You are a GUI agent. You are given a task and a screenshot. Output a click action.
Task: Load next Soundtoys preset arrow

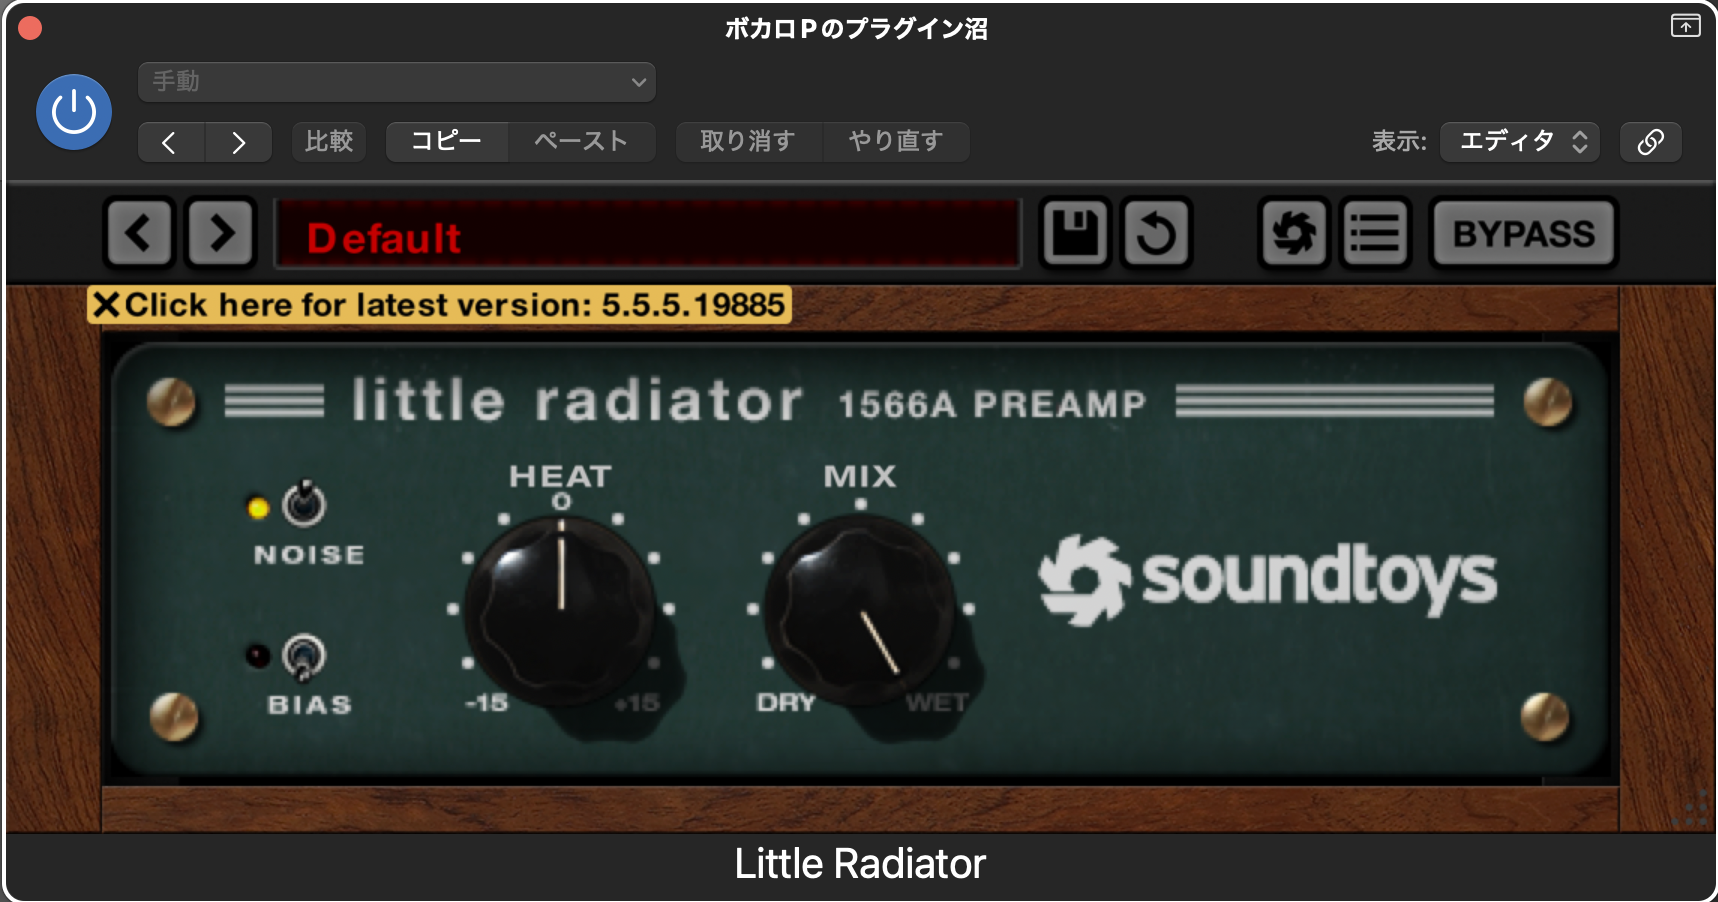pos(221,234)
